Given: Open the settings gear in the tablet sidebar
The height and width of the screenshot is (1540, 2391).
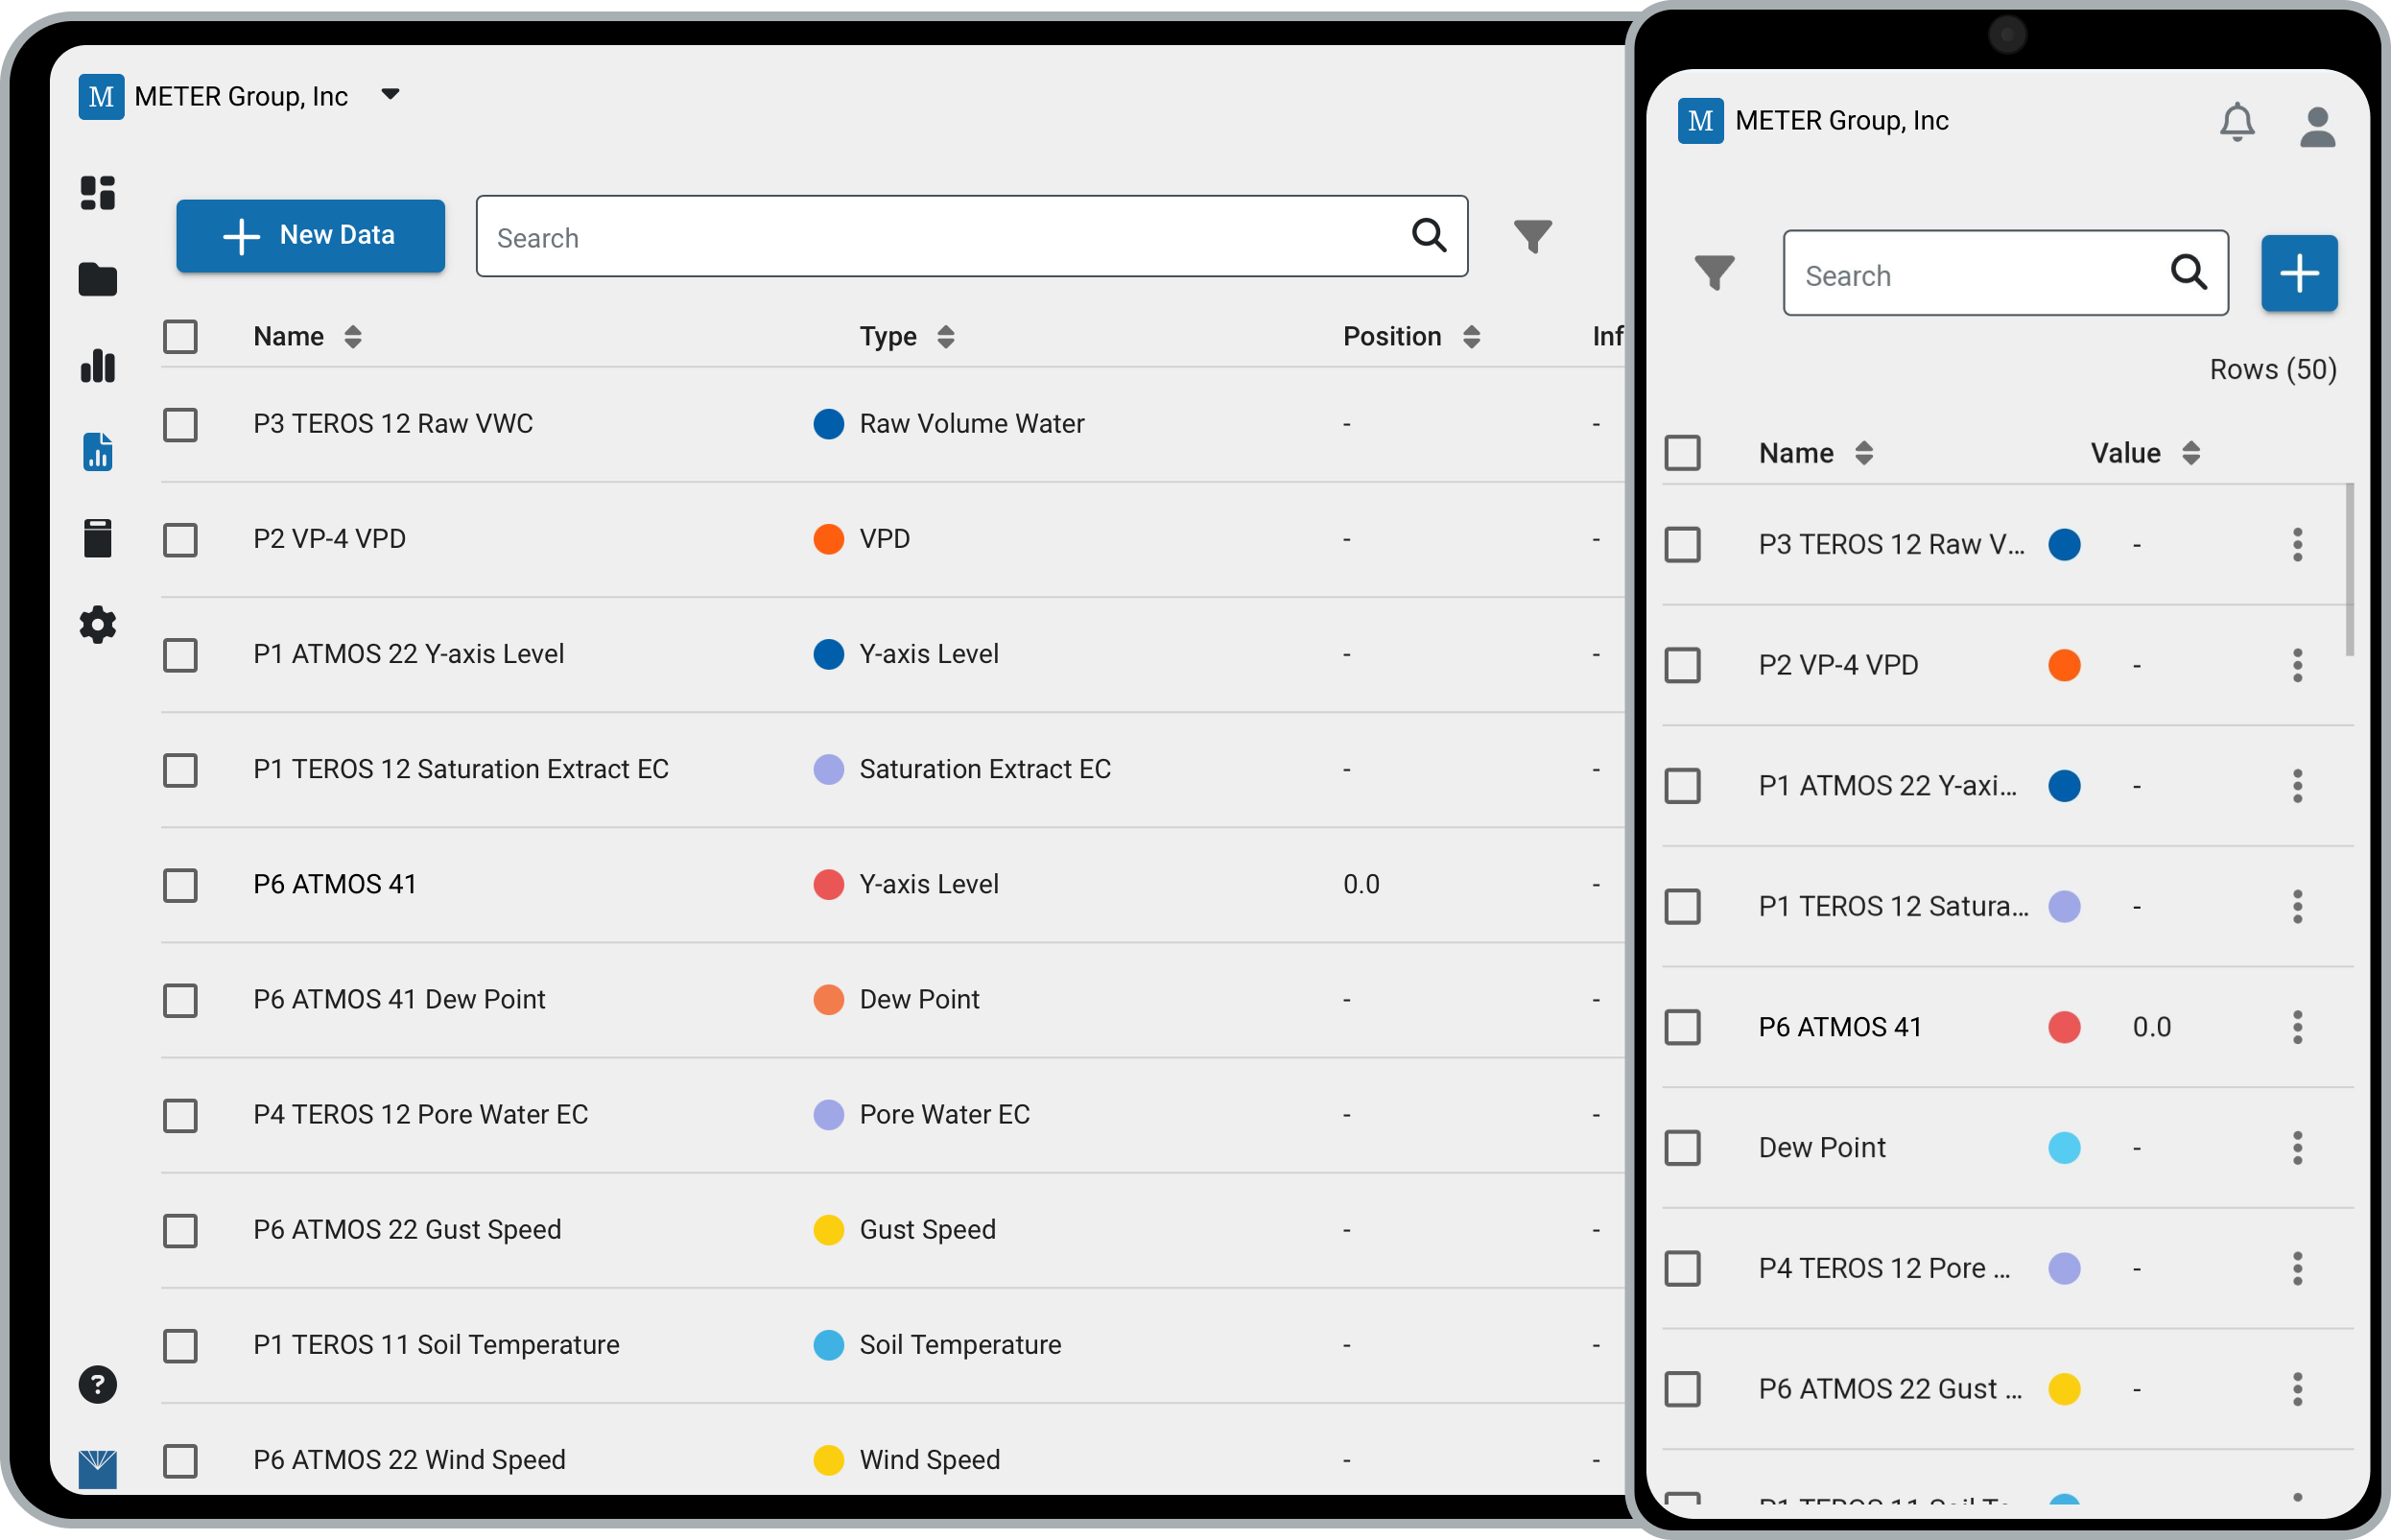Looking at the screenshot, I should coord(98,625).
